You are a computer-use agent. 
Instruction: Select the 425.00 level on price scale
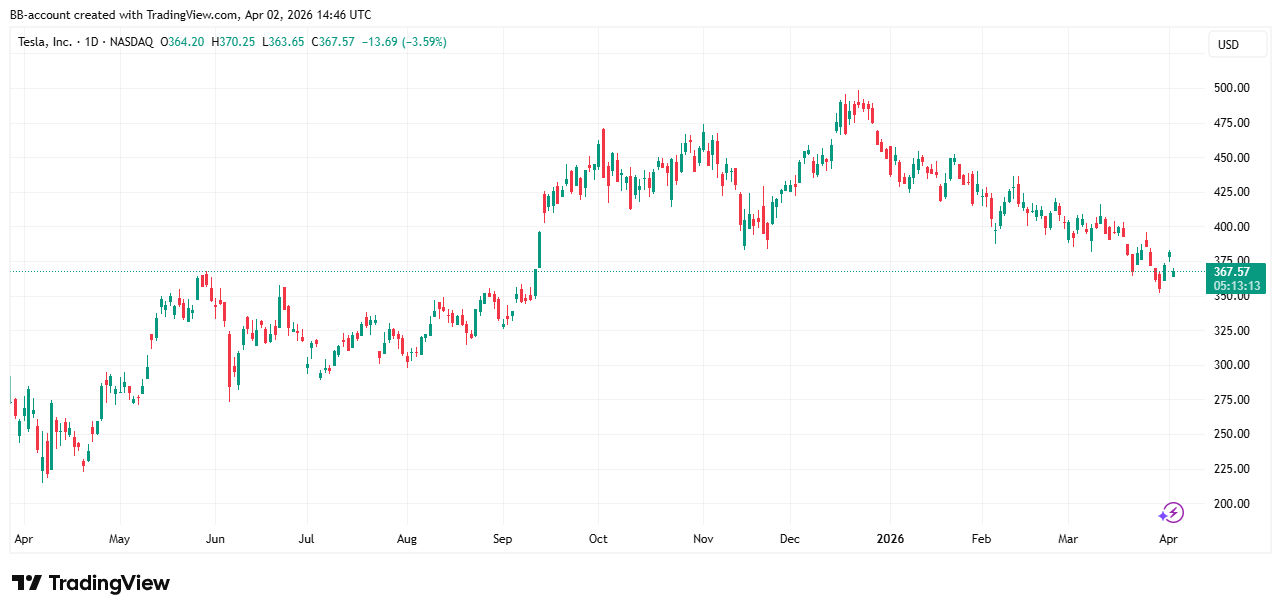point(1231,192)
